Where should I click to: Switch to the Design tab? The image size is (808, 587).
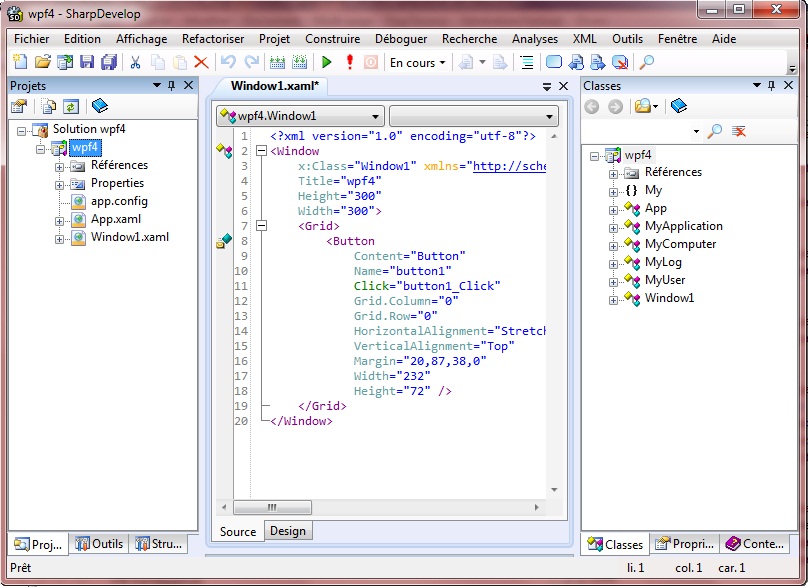point(288,531)
